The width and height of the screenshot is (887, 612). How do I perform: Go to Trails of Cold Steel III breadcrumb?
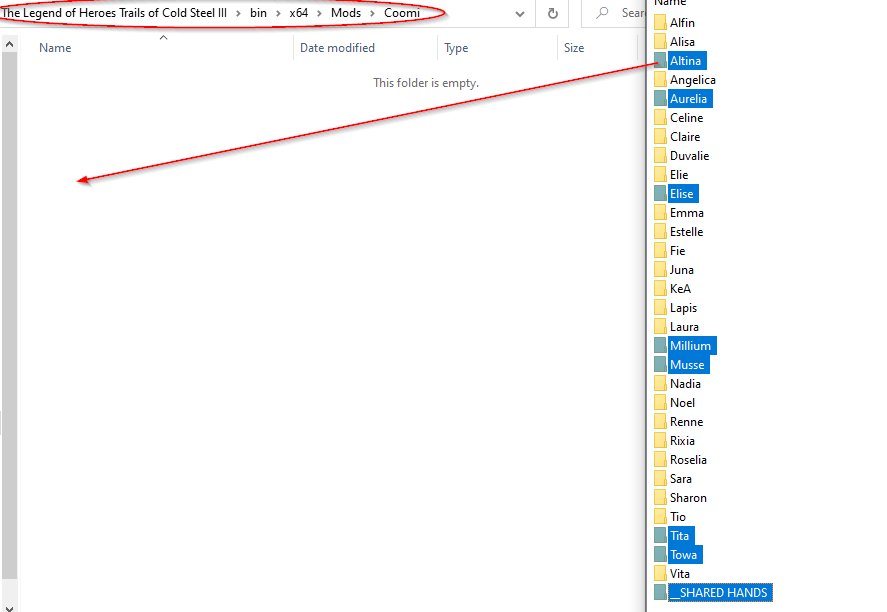[114, 12]
